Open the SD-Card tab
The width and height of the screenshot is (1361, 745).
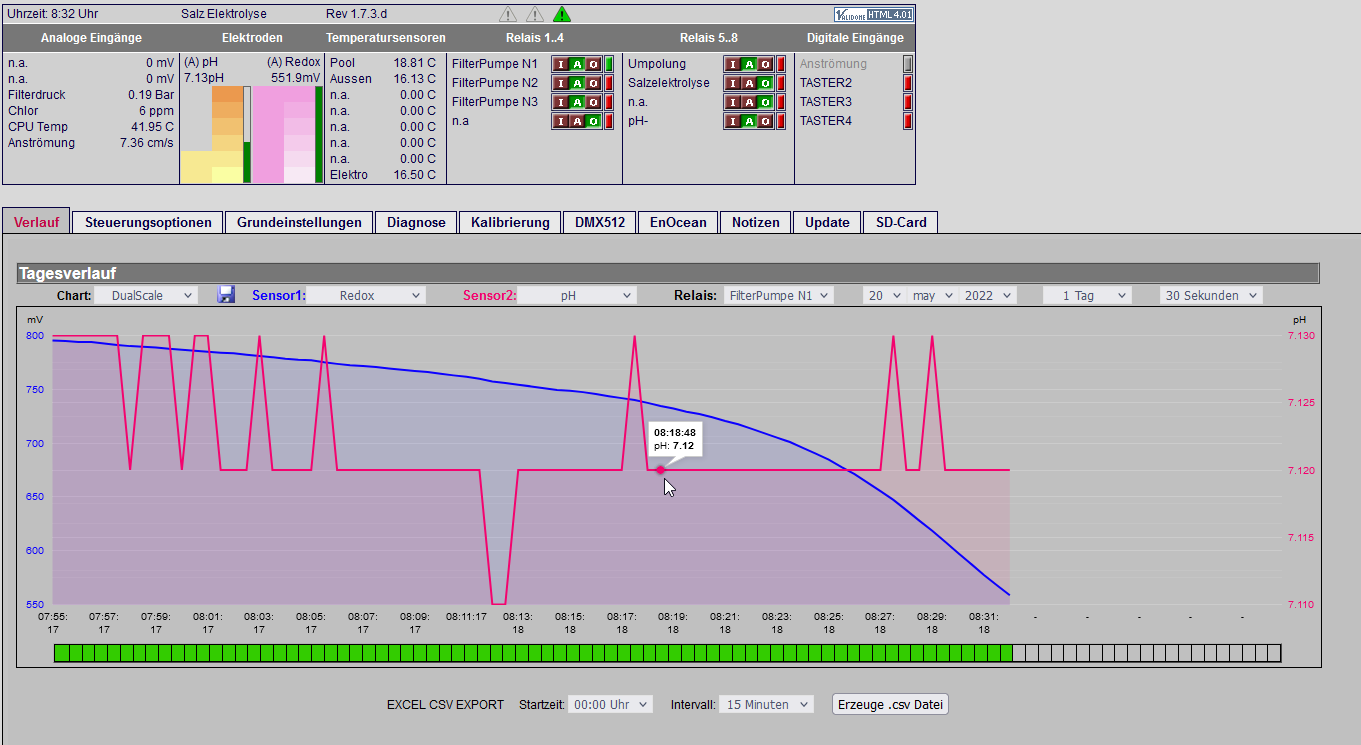tap(901, 222)
